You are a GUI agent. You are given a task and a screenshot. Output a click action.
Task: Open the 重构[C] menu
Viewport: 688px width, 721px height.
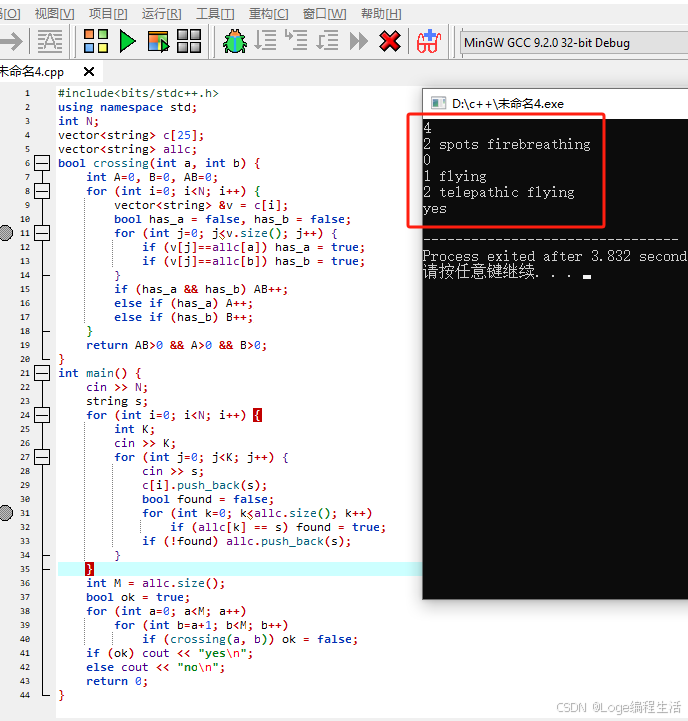pyautogui.click(x=269, y=14)
